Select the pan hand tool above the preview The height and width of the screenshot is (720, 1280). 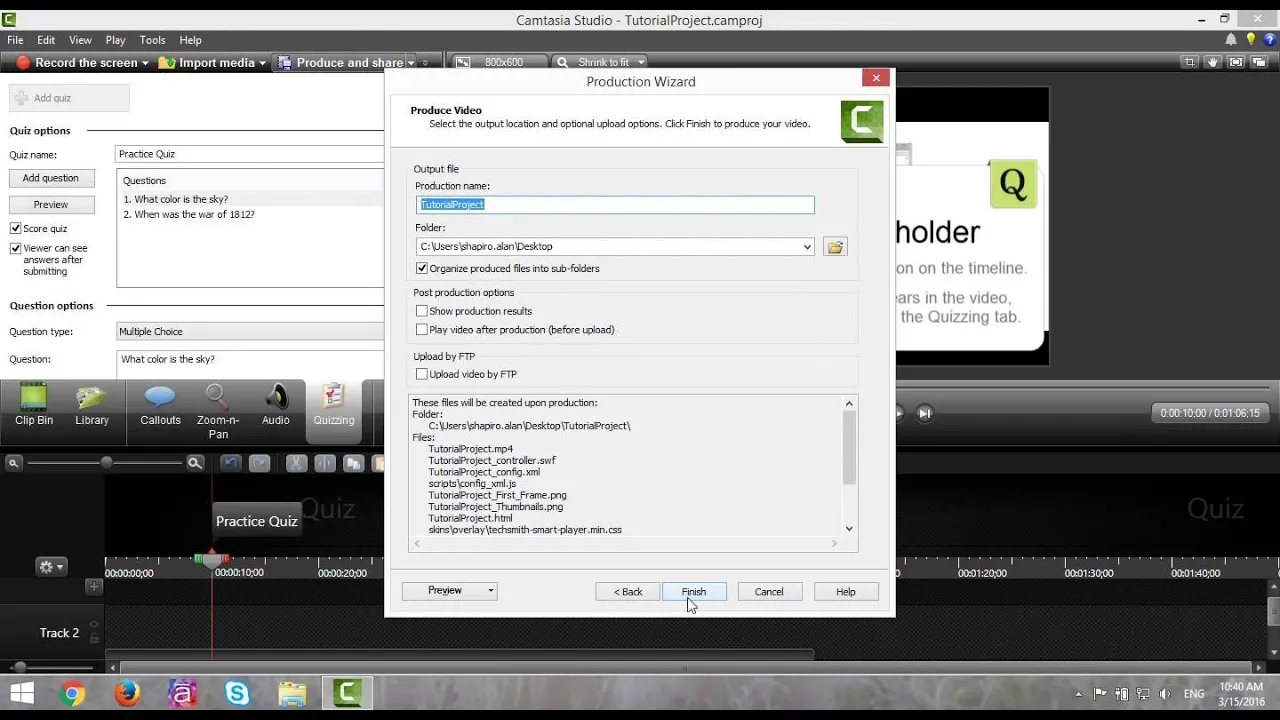(1212, 62)
